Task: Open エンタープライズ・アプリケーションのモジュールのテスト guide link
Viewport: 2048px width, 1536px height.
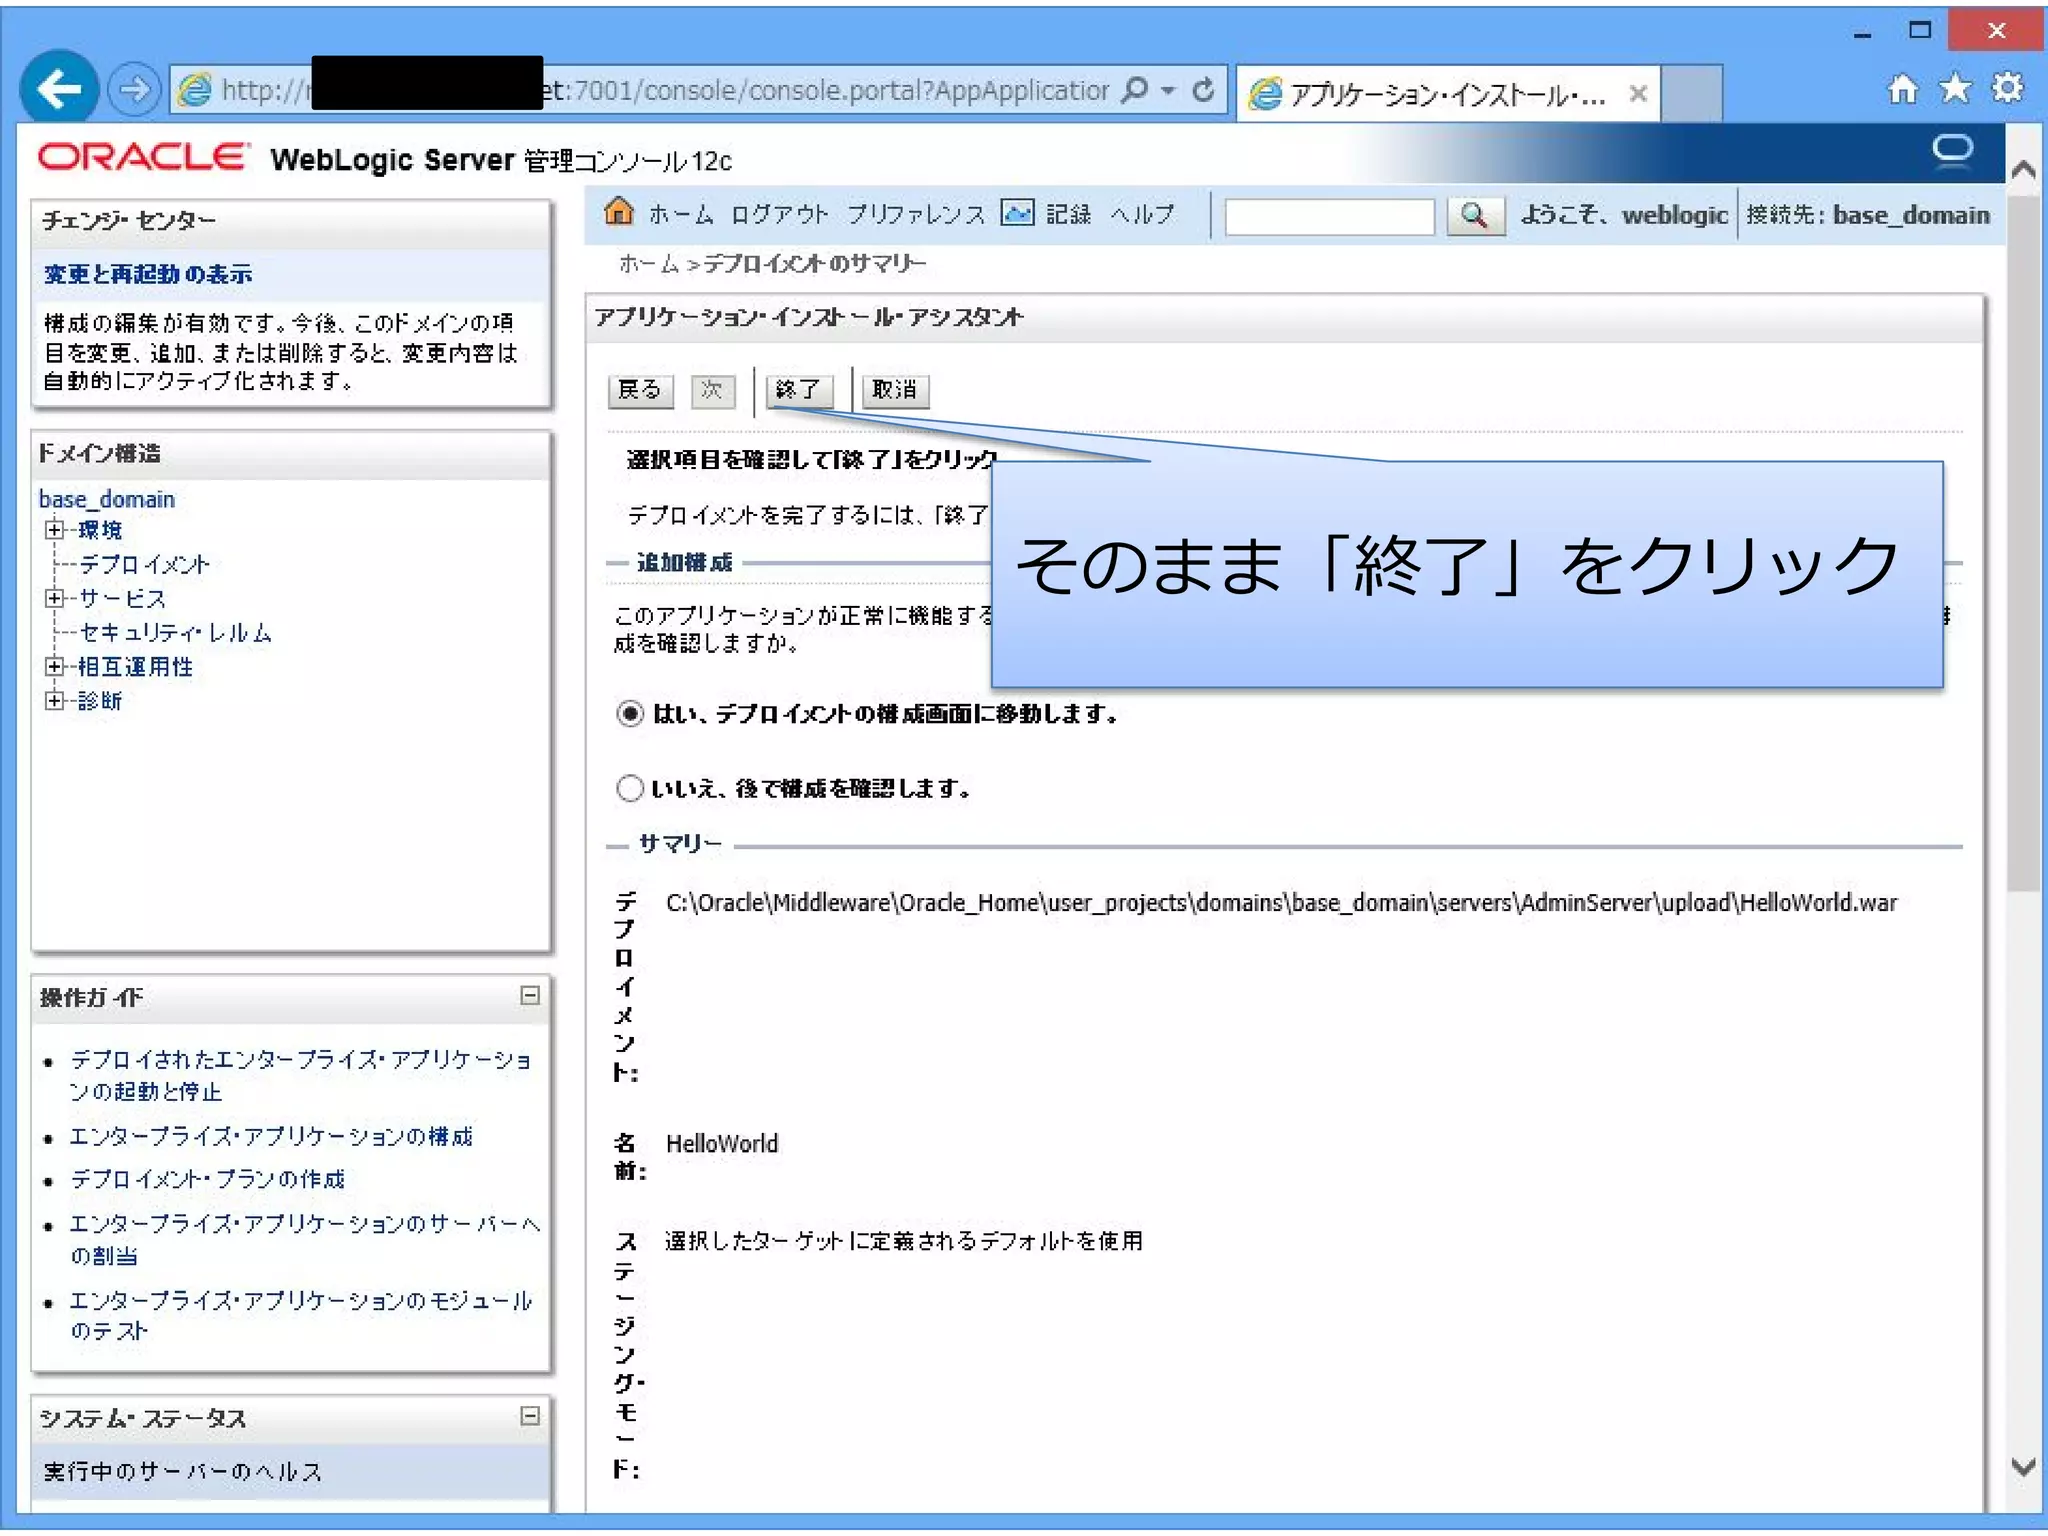Action: coord(301,1315)
